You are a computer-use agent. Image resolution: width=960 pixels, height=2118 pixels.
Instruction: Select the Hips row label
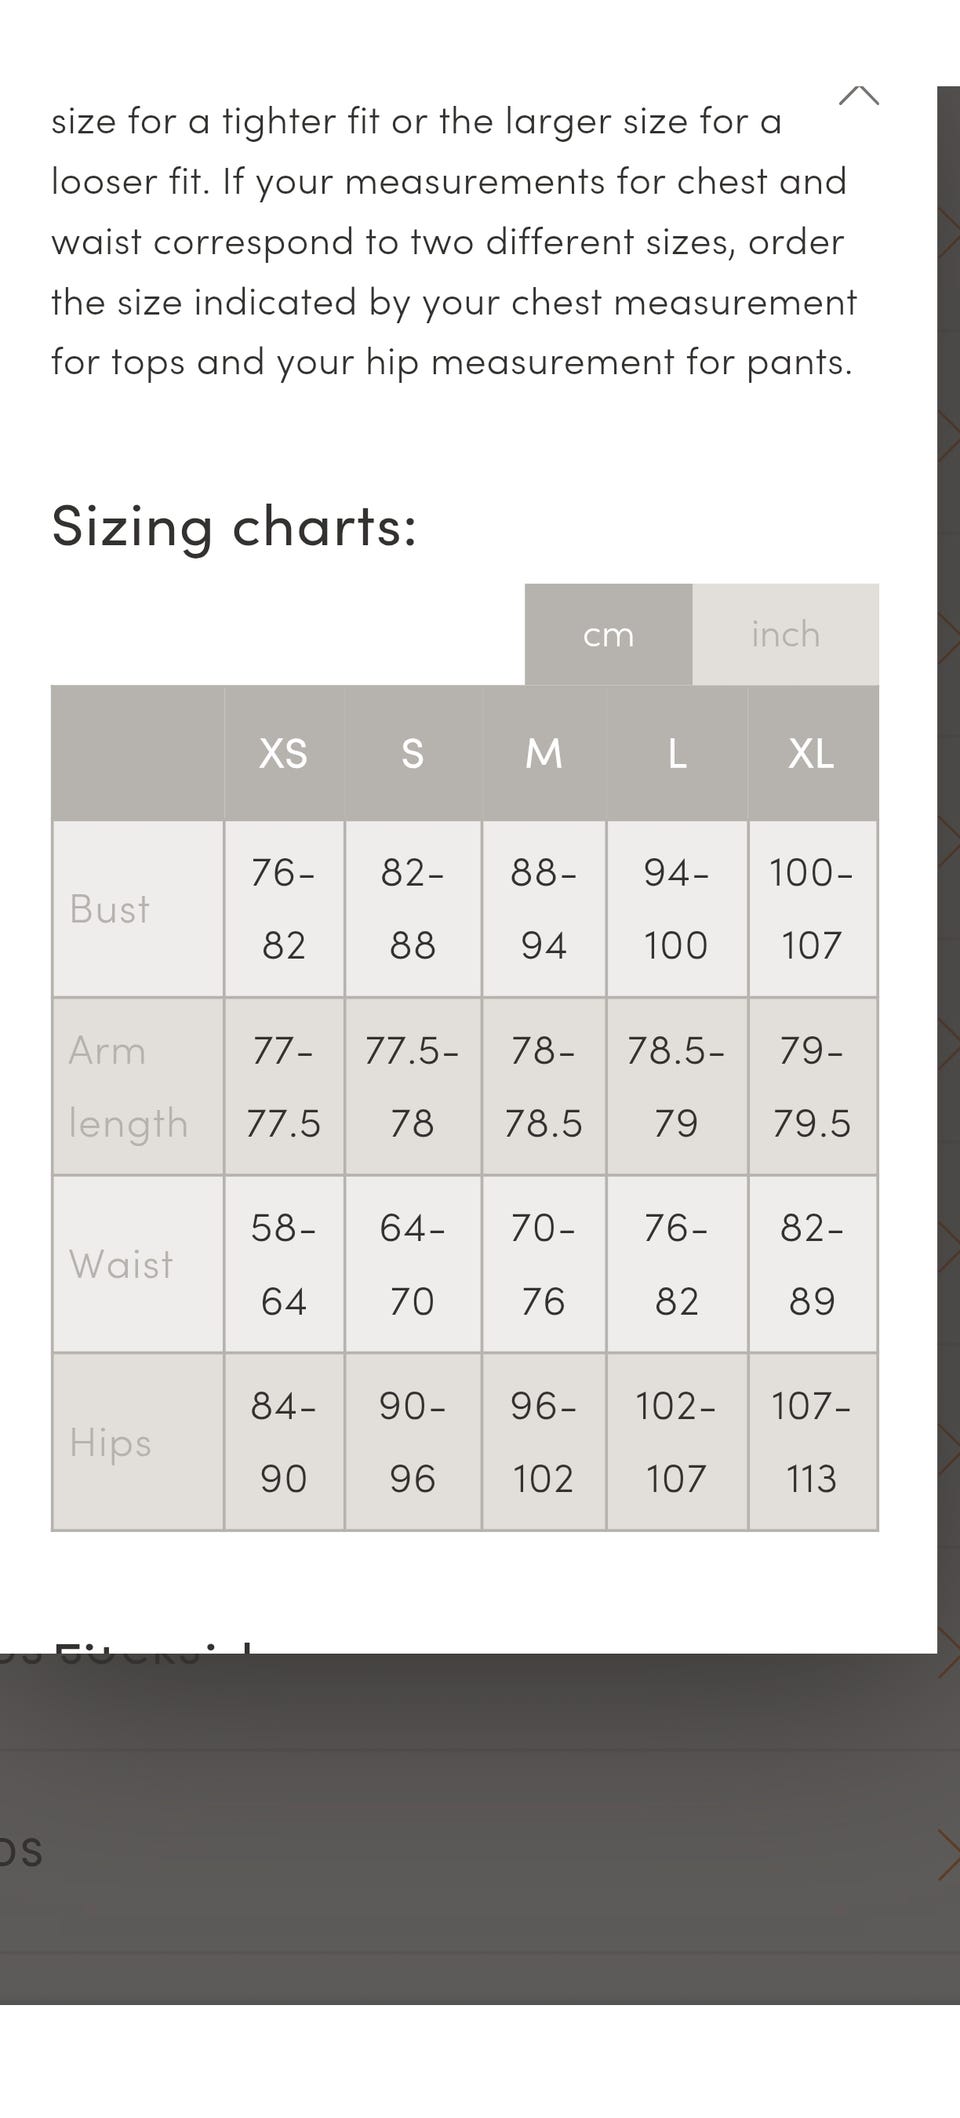tap(111, 1443)
